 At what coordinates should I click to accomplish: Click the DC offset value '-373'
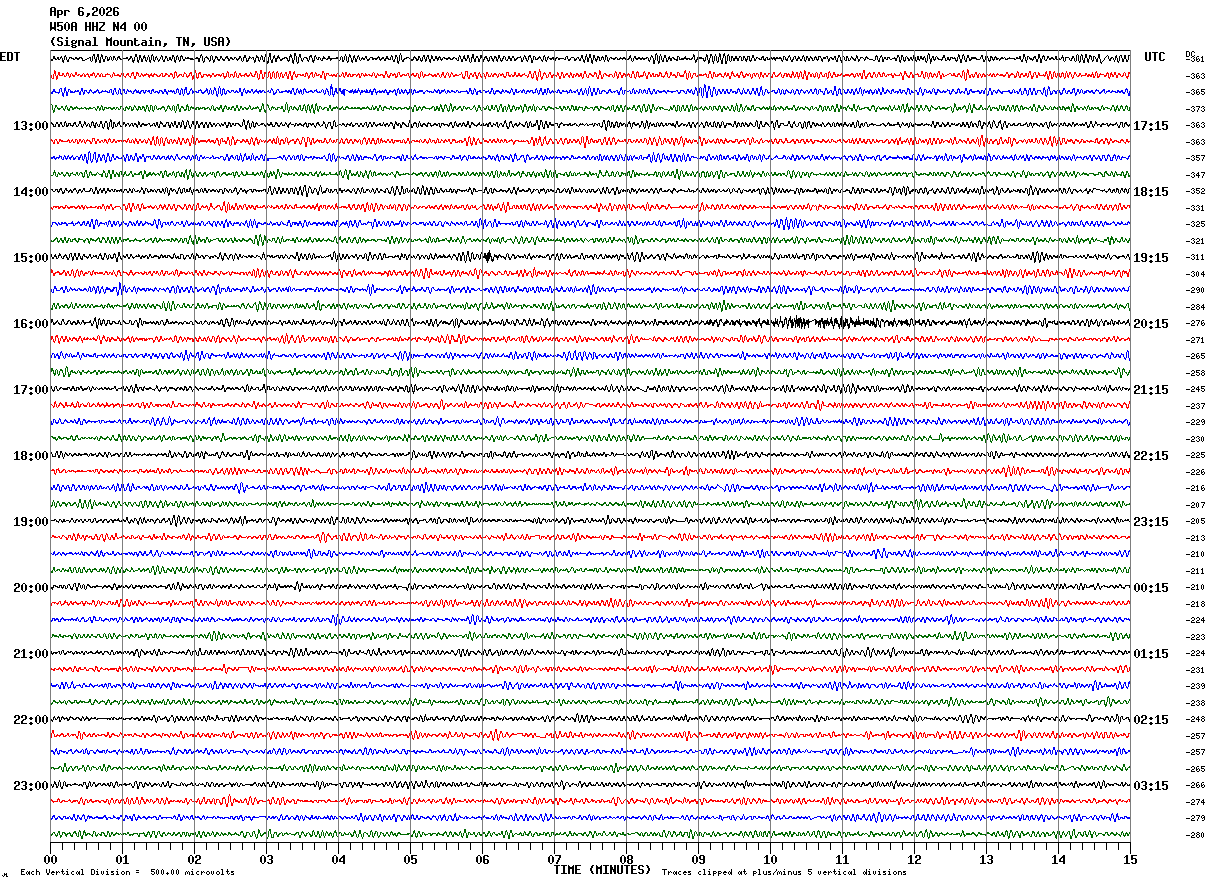1195,109
